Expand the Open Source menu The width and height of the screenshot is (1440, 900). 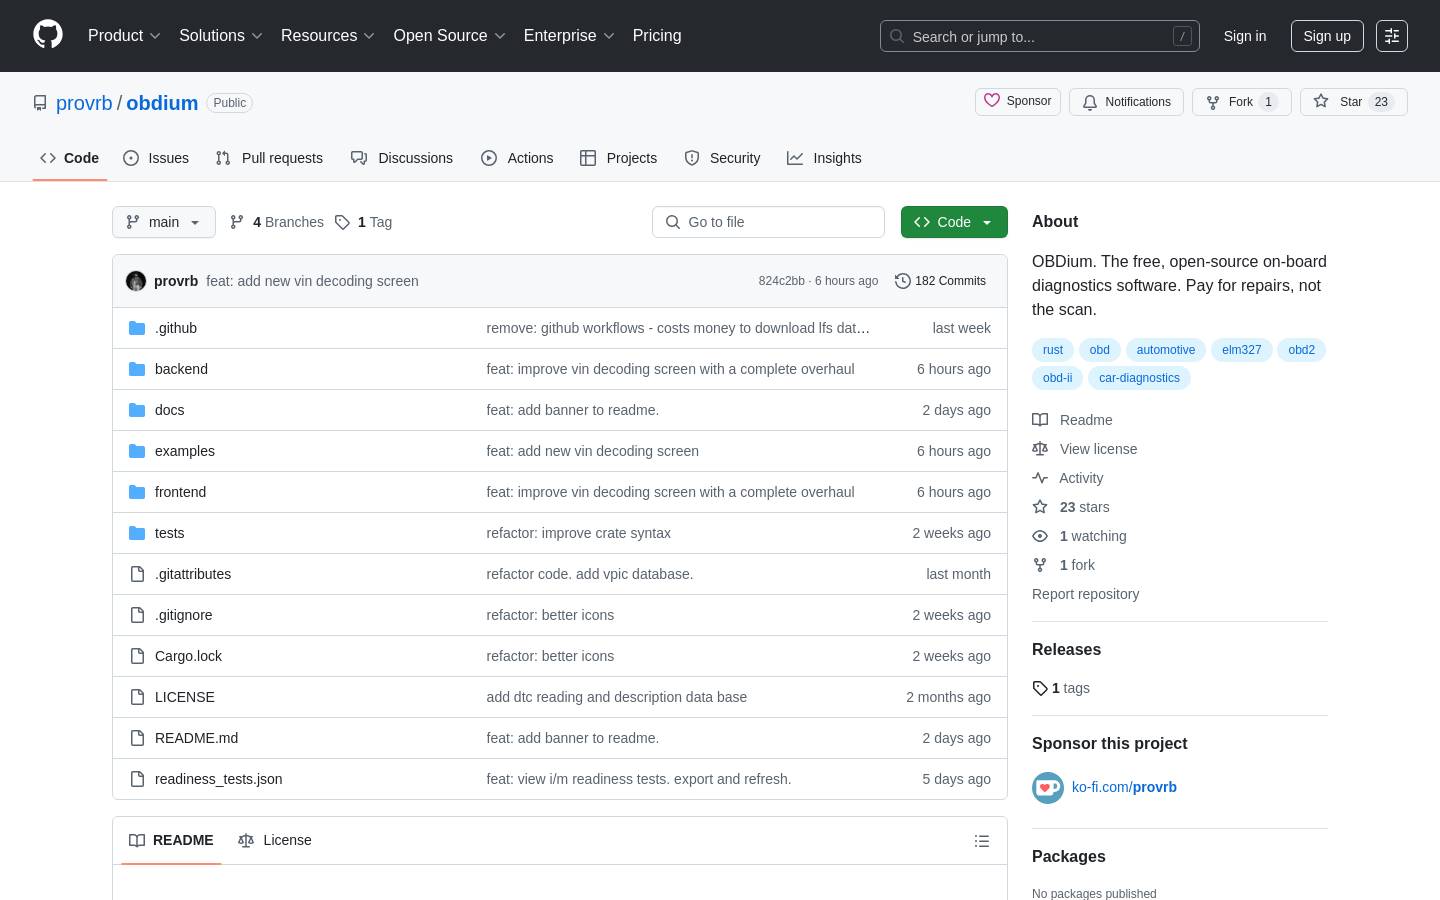[450, 36]
